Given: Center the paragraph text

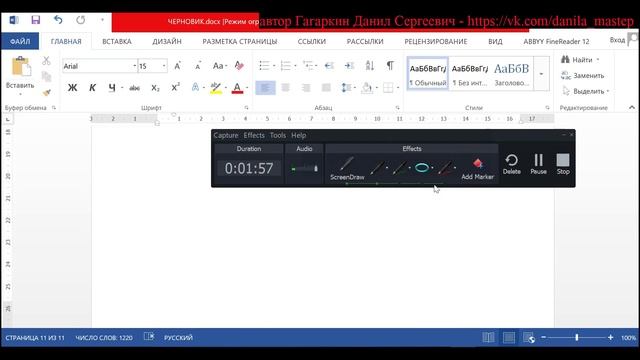Looking at the screenshot, I should [x=285, y=88].
